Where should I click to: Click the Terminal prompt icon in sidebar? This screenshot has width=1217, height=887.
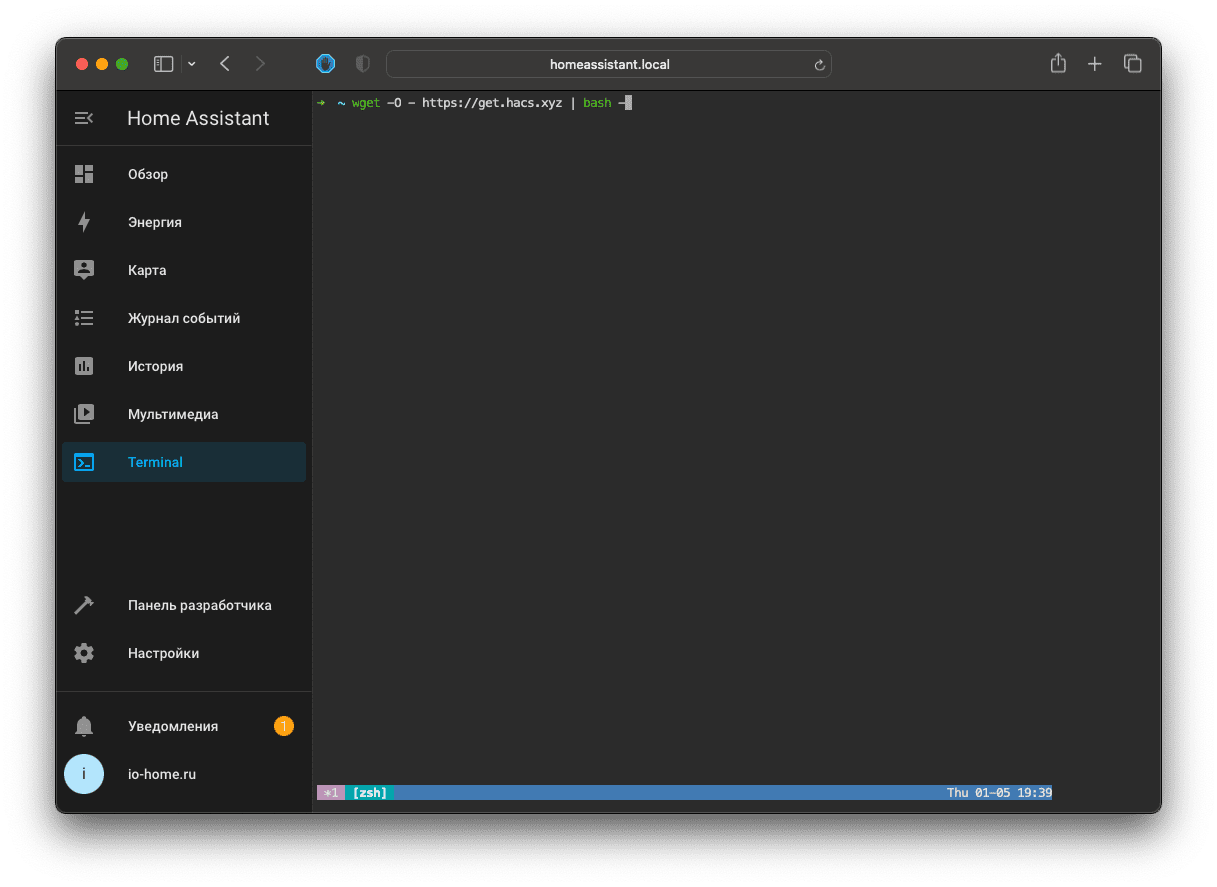point(84,461)
